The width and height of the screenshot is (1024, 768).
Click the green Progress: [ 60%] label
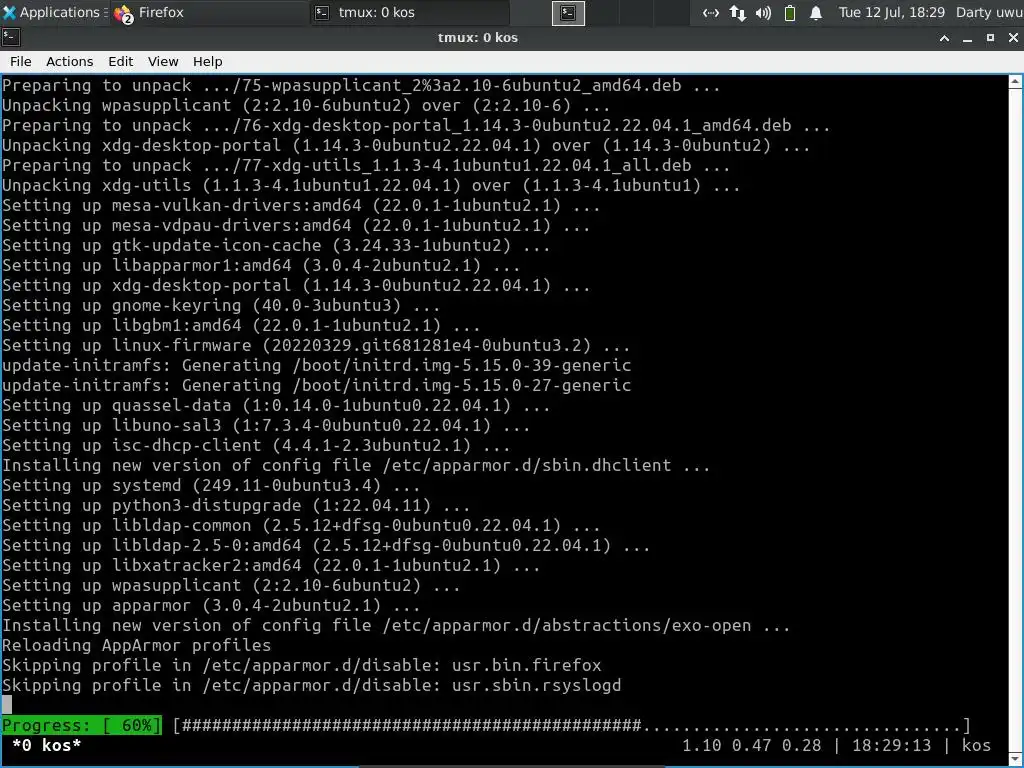pyautogui.click(x=82, y=725)
